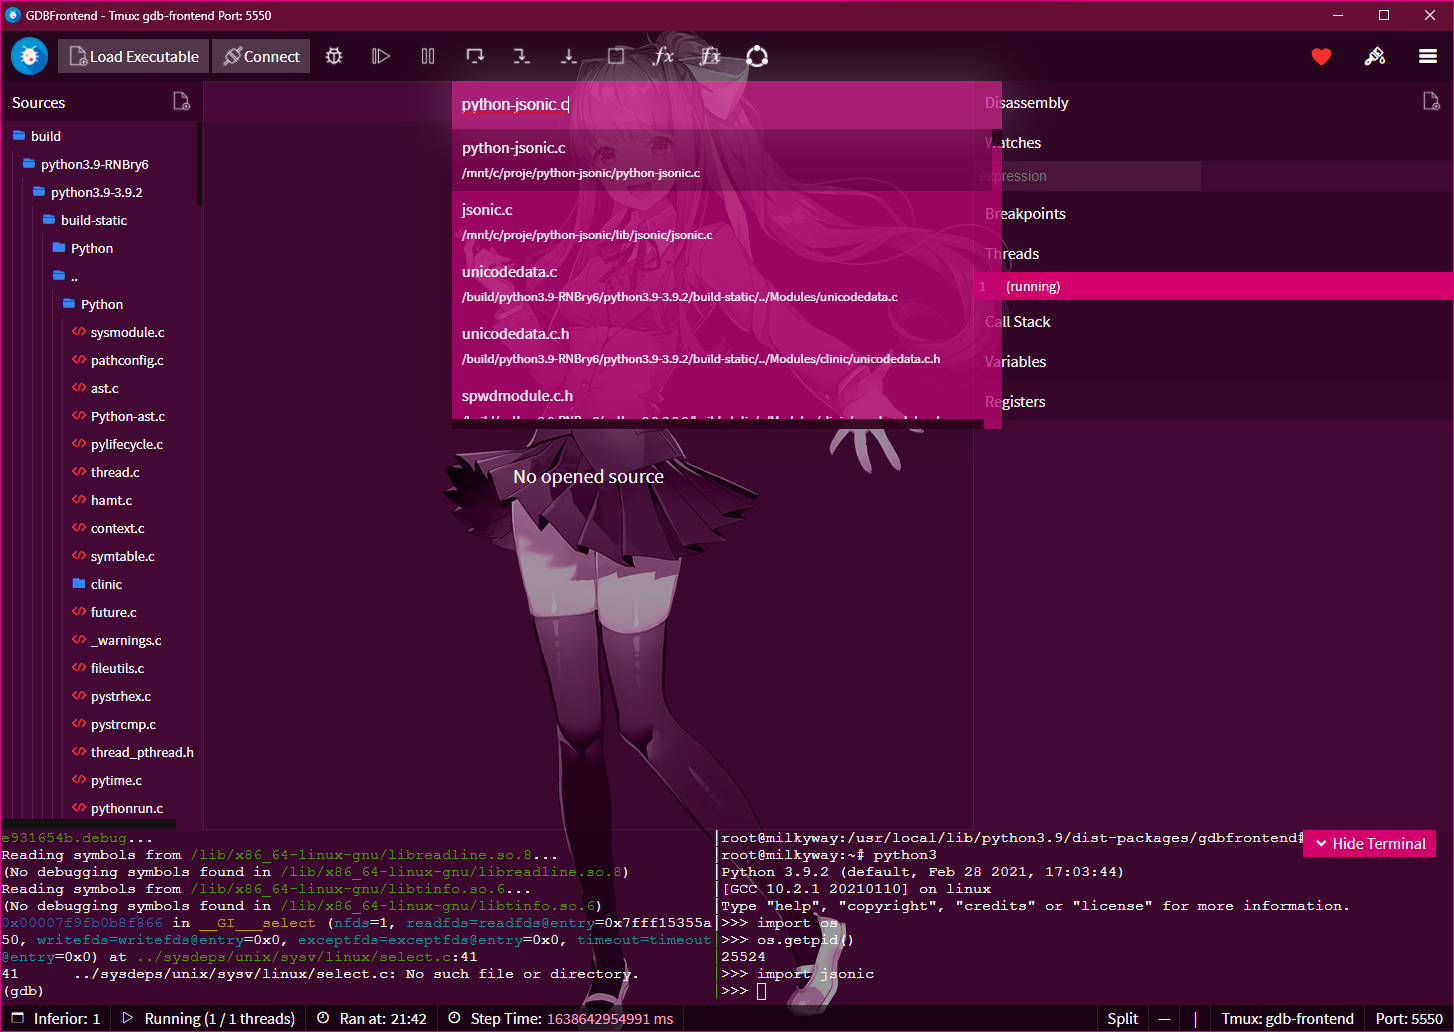Click the red heart icon

[x=1321, y=57]
